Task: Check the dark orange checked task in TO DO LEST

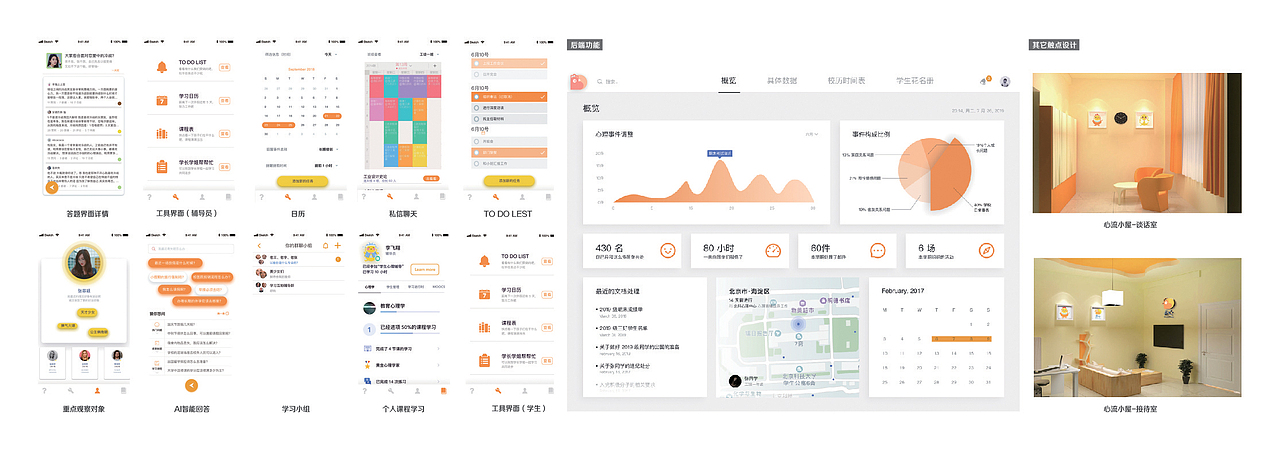Action: coord(509,97)
